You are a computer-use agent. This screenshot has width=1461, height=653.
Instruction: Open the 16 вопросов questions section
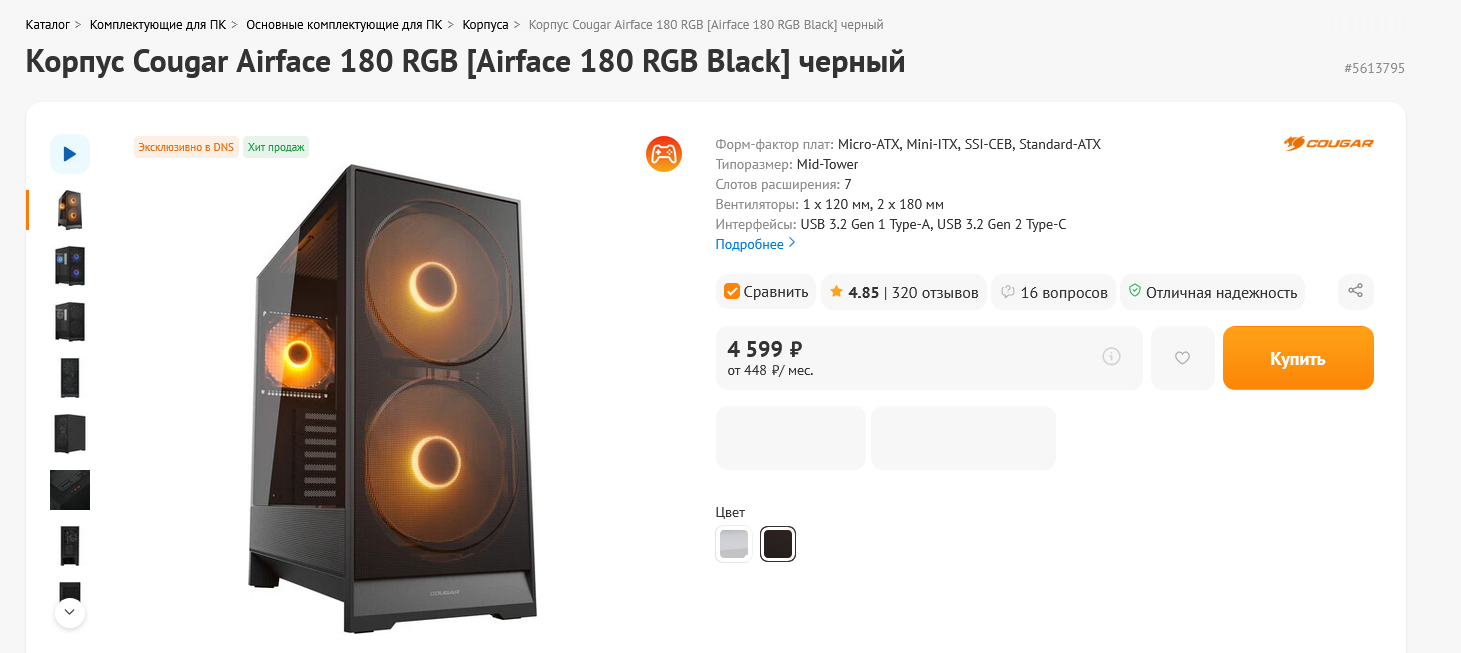[1053, 292]
